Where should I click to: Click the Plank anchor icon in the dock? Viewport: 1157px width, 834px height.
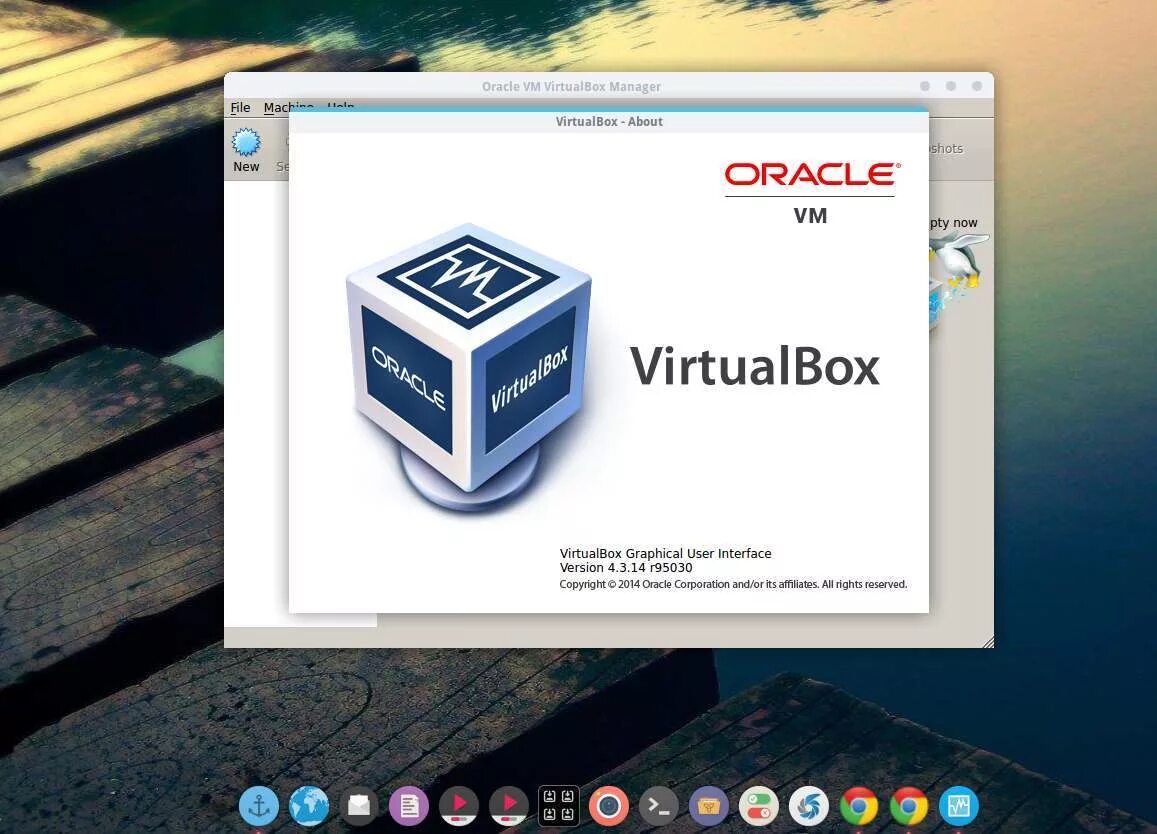click(x=259, y=806)
